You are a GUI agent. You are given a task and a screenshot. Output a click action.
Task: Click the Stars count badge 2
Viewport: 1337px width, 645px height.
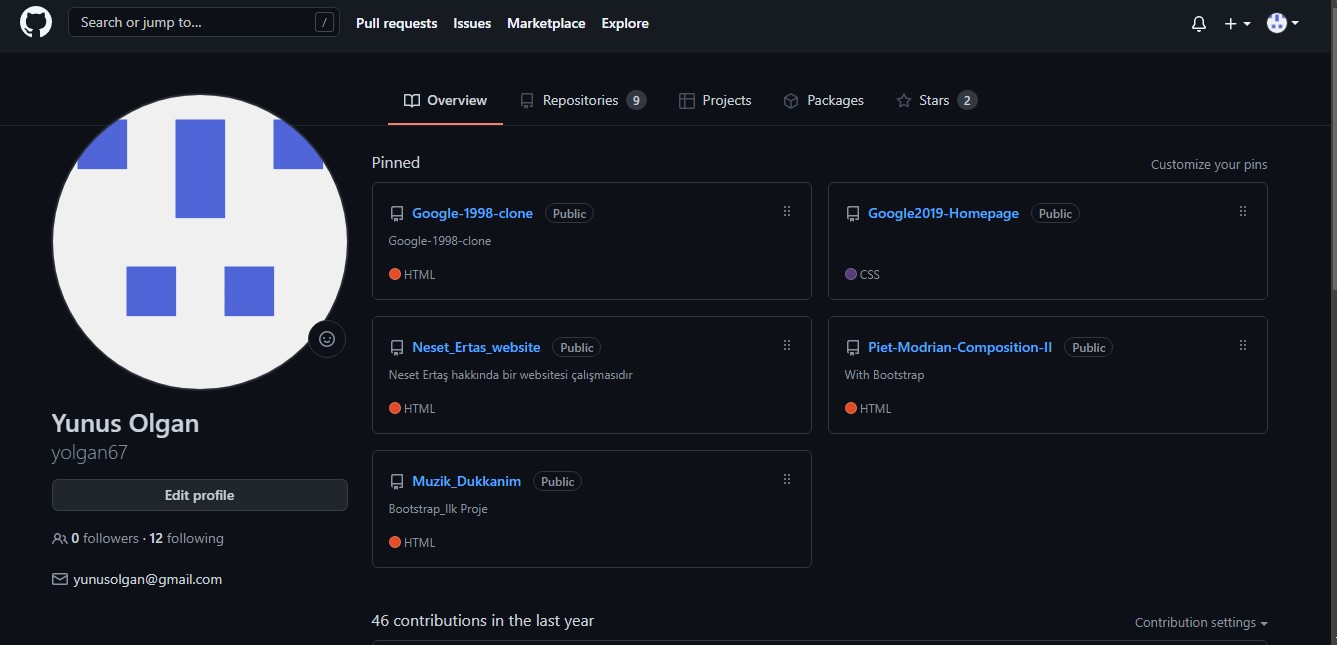click(967, 100)
